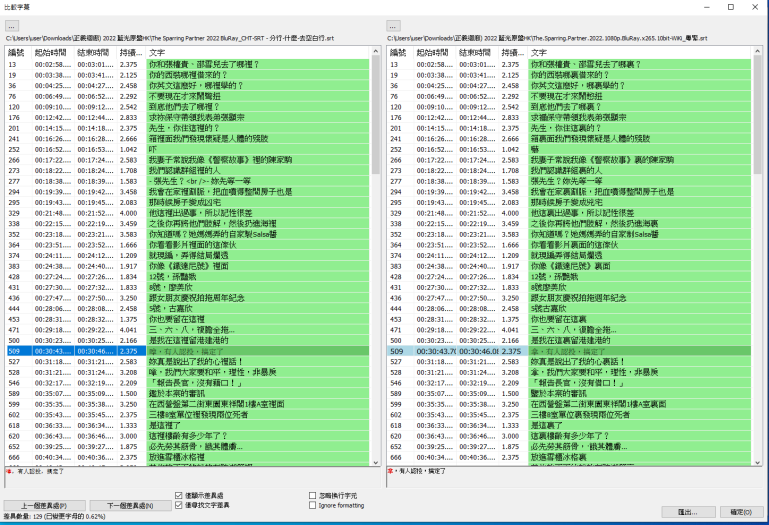This screenshot has height=525, width=769.
Task: Select row 428 in left list
Action: click(x=188, y=277)
